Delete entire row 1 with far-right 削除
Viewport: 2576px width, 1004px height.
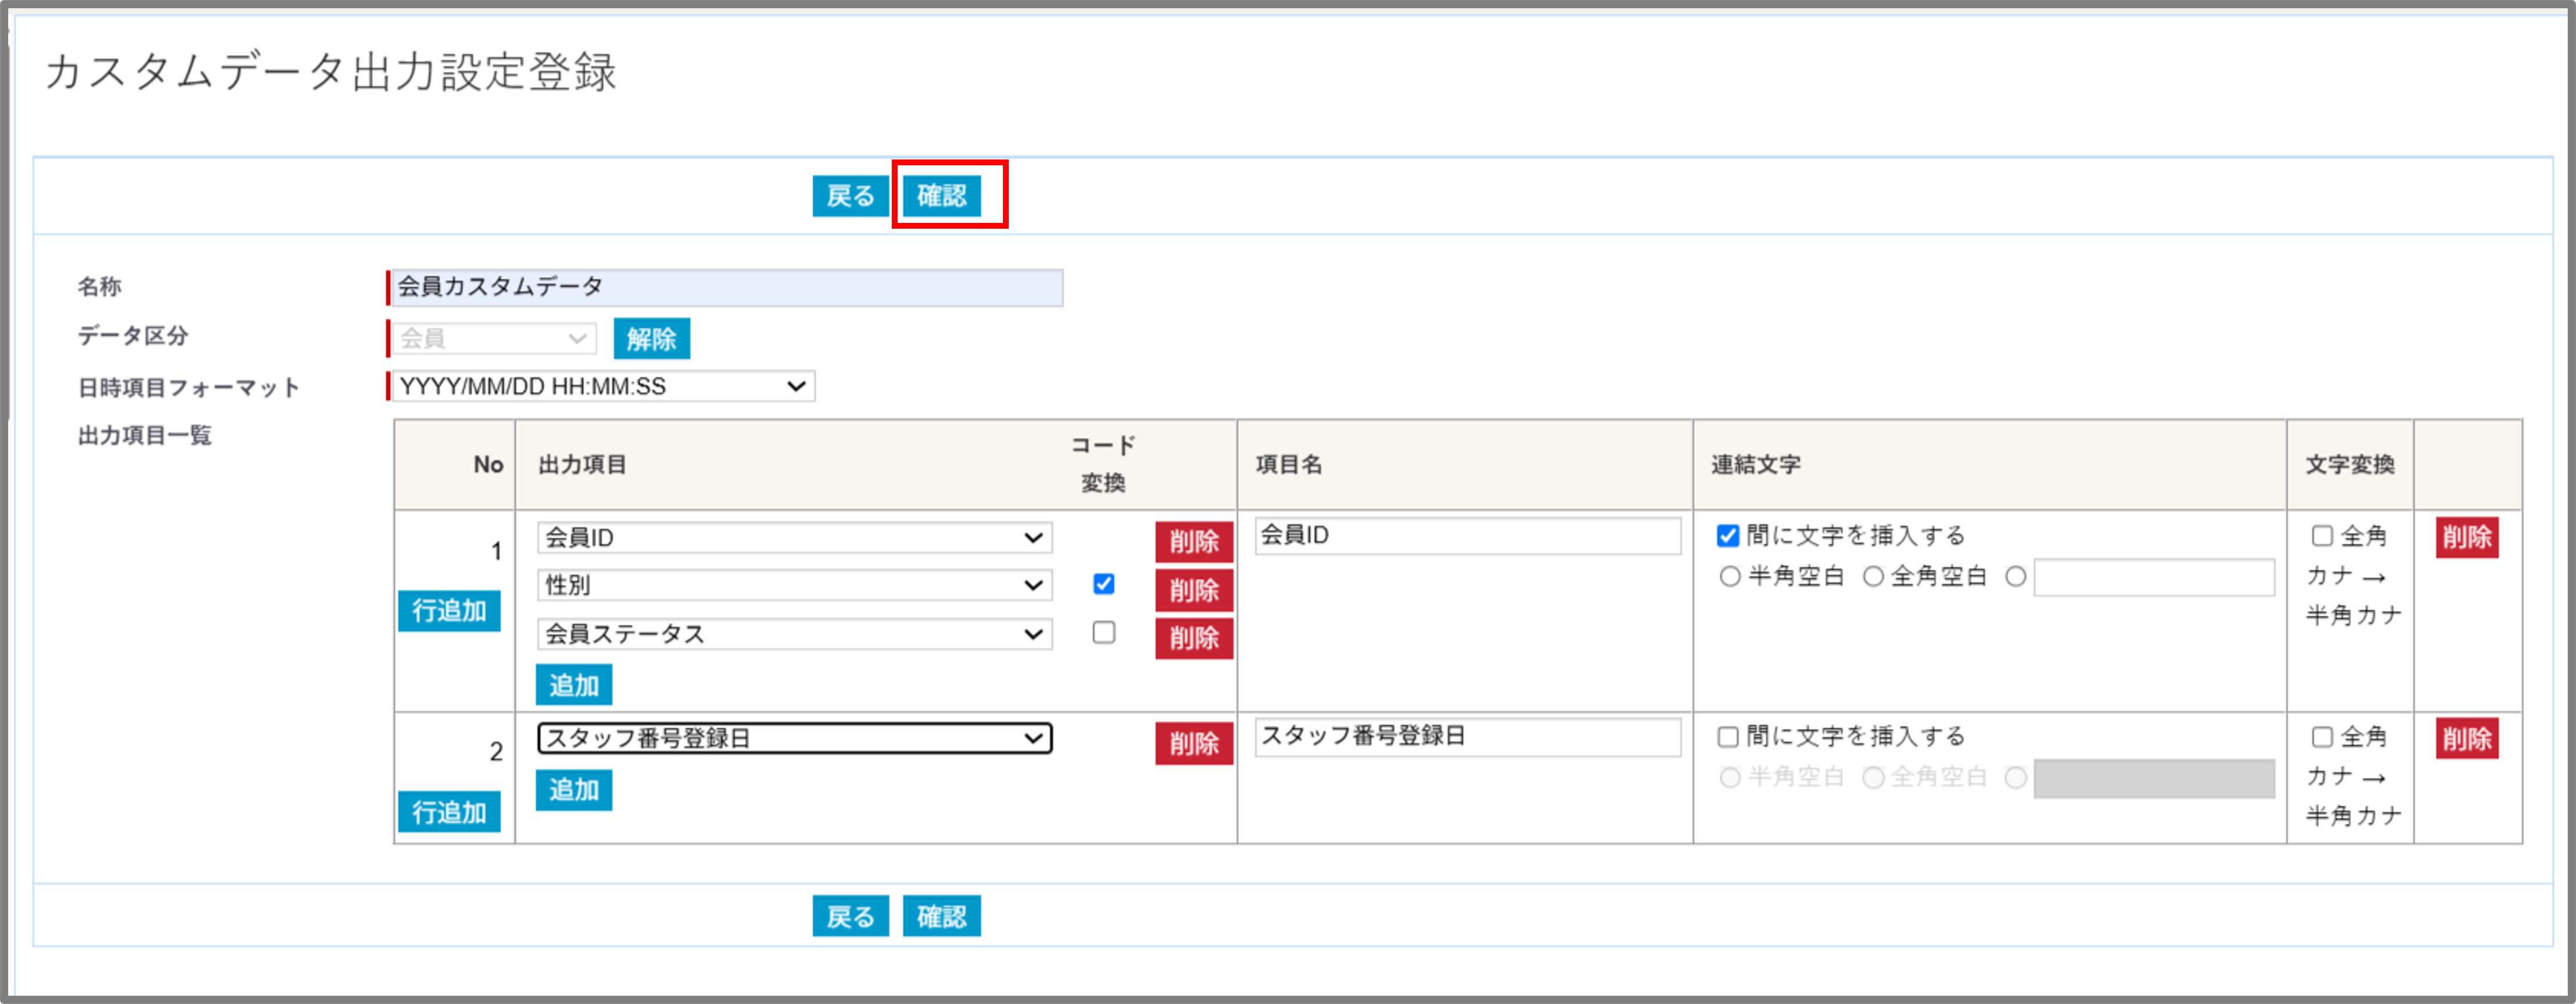pos(2466,537)
